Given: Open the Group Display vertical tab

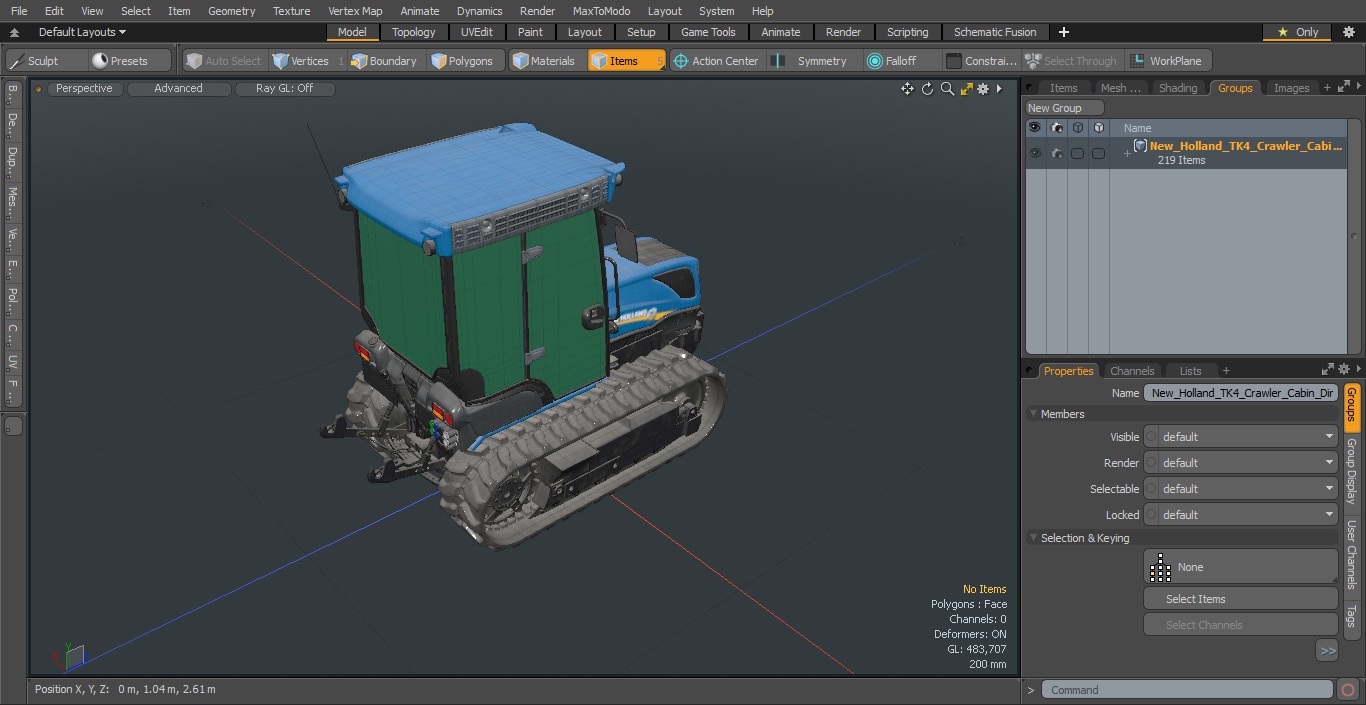Looking at the screenshot, I should (1351, 470).
